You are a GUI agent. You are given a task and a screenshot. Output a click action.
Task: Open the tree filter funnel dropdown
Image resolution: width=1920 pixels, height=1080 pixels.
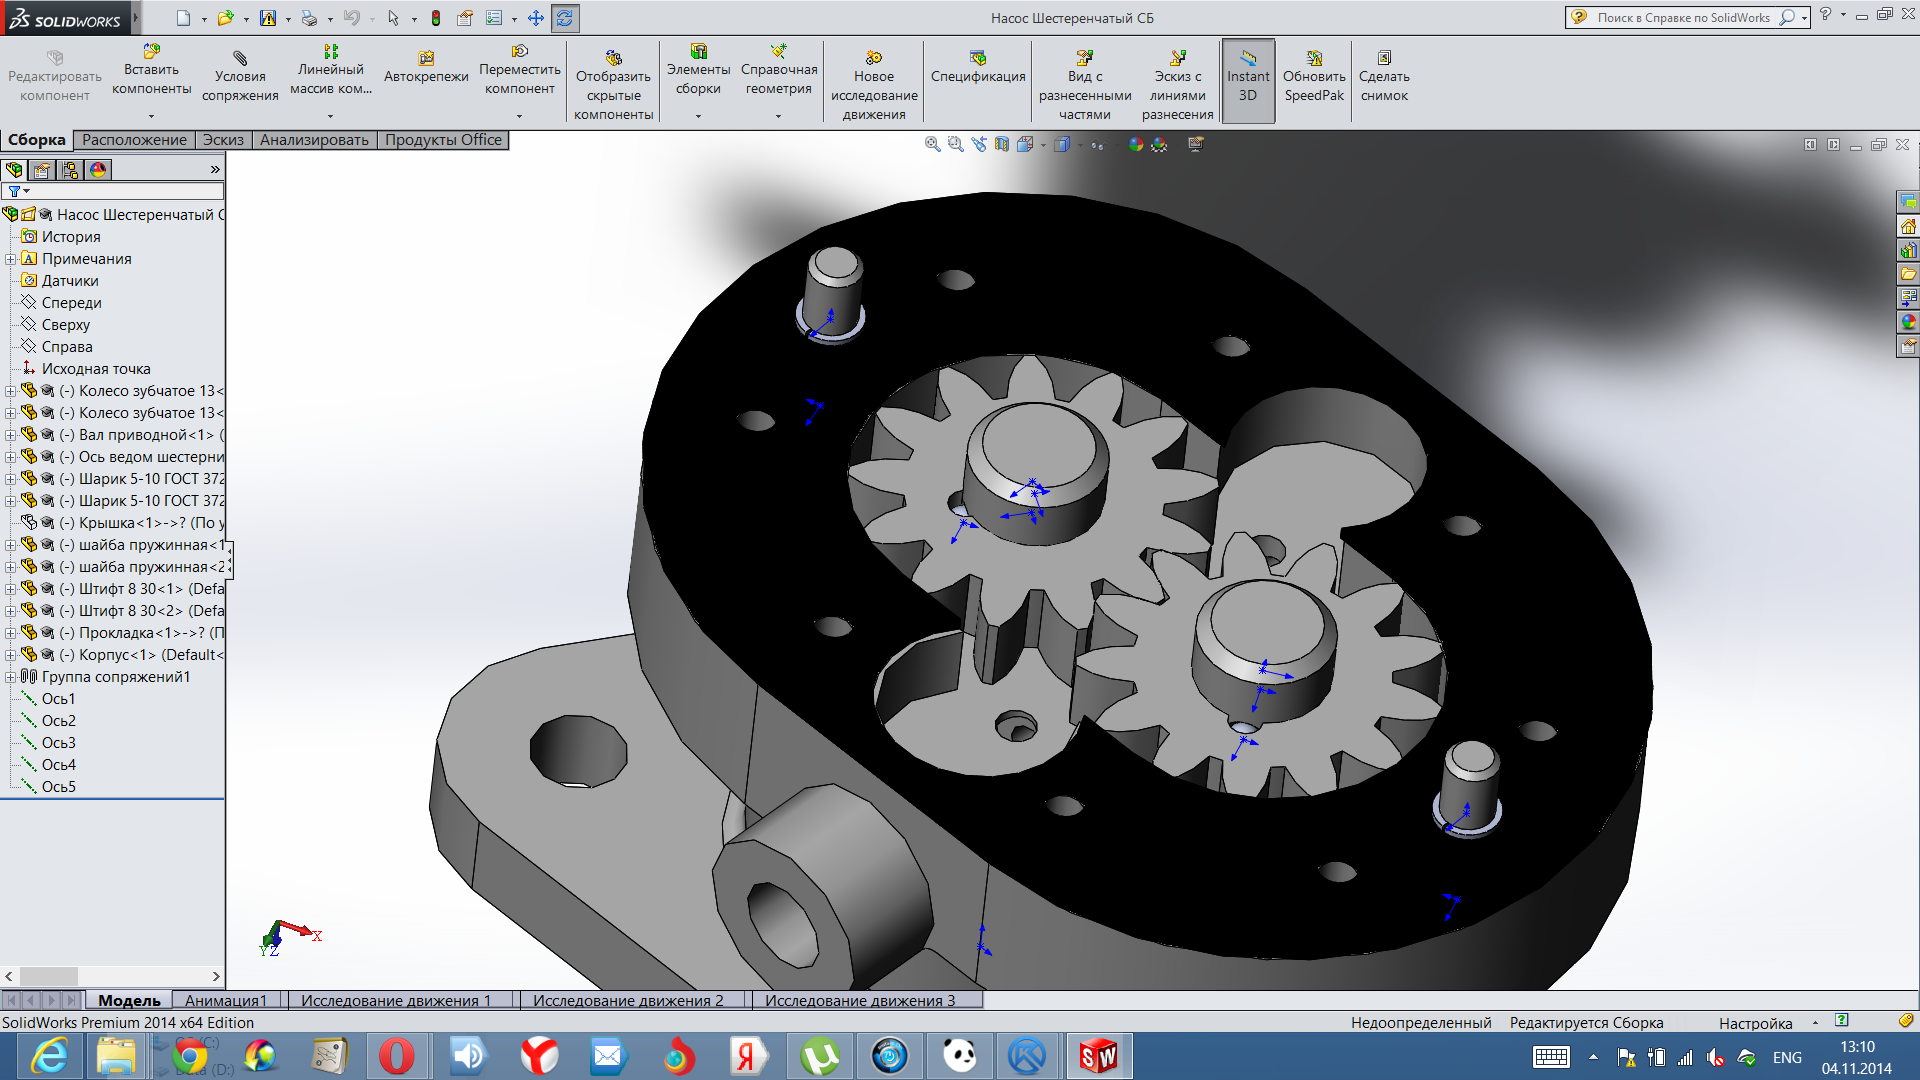(19, 191)
